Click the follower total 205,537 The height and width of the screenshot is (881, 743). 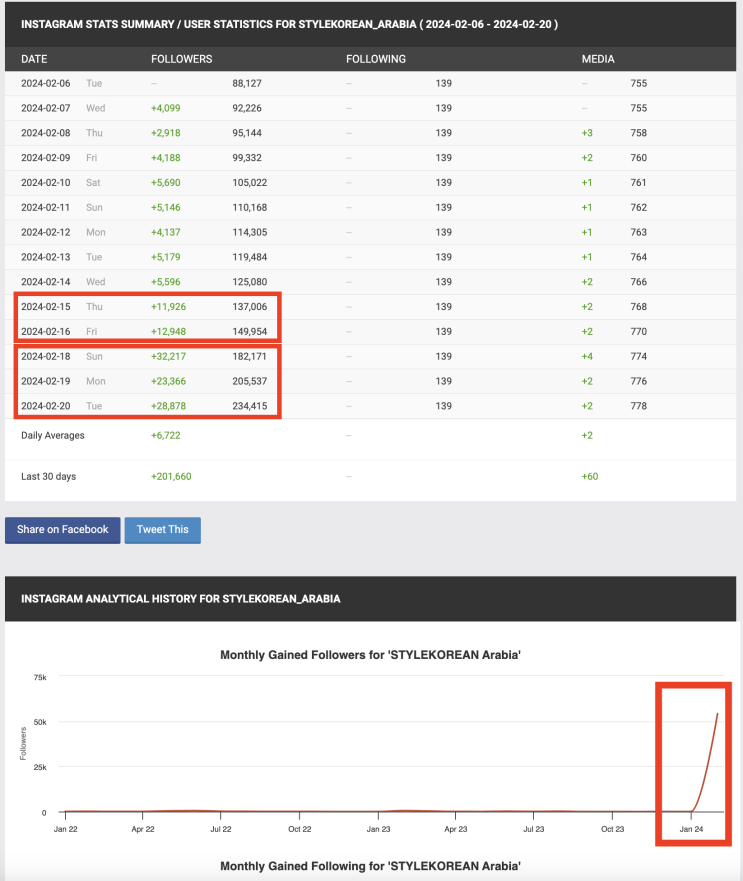click(x=250, y=381)
